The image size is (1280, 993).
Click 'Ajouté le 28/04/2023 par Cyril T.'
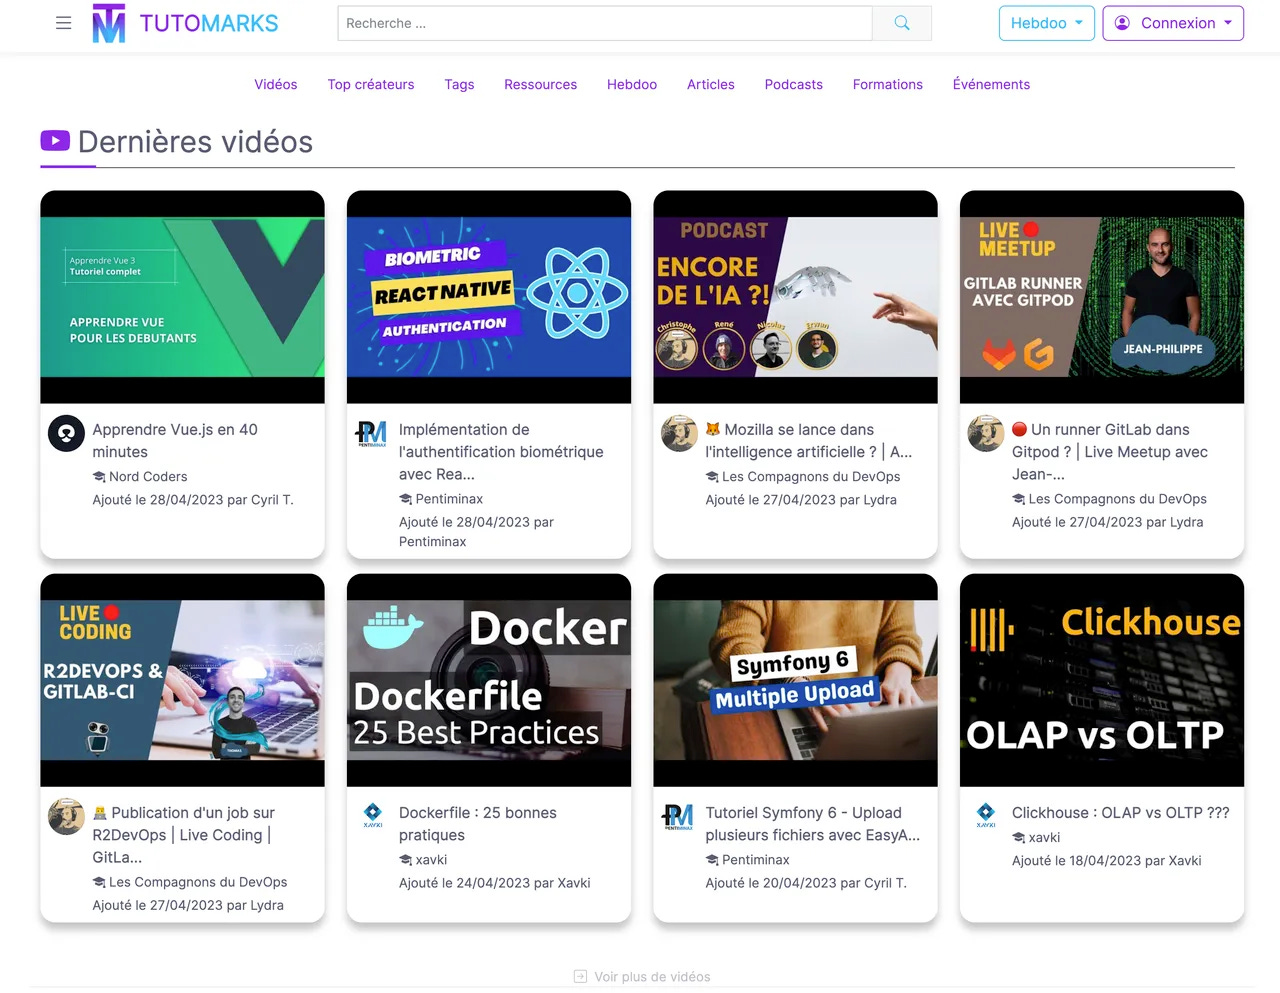tap(193, 499)
